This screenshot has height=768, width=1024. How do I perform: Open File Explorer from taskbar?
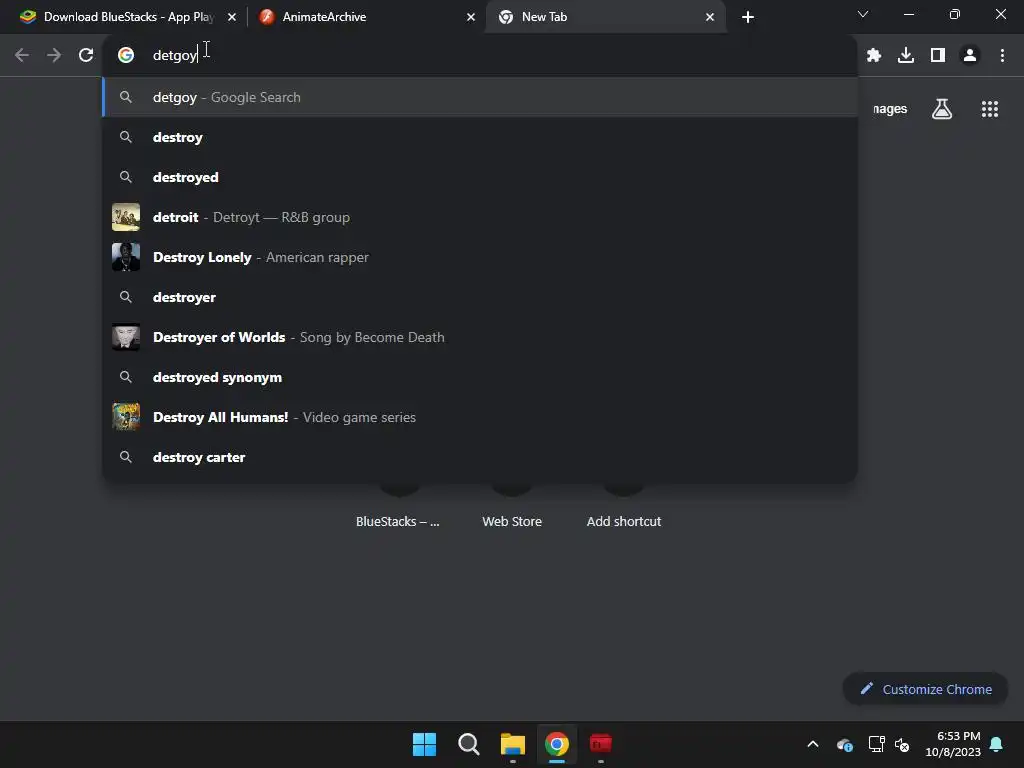coord(513,744)
